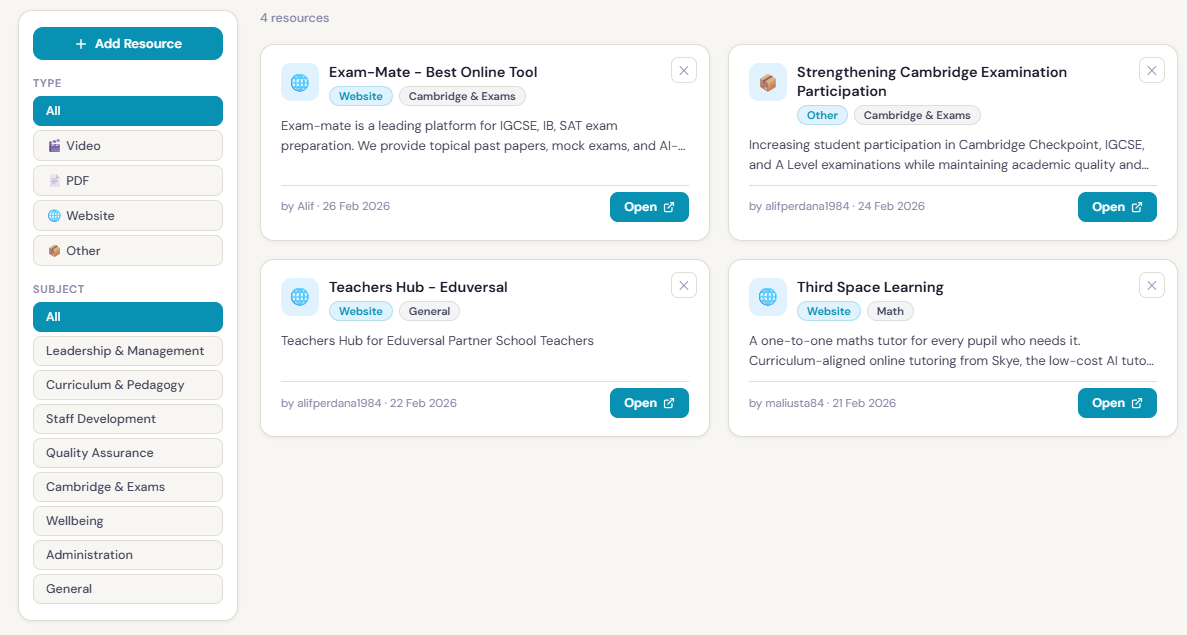Image resolution: width=1187 pixels, height=635 pixels.
Task: Click the Website tag on Exam-Mate card
Action: point(361,96)
